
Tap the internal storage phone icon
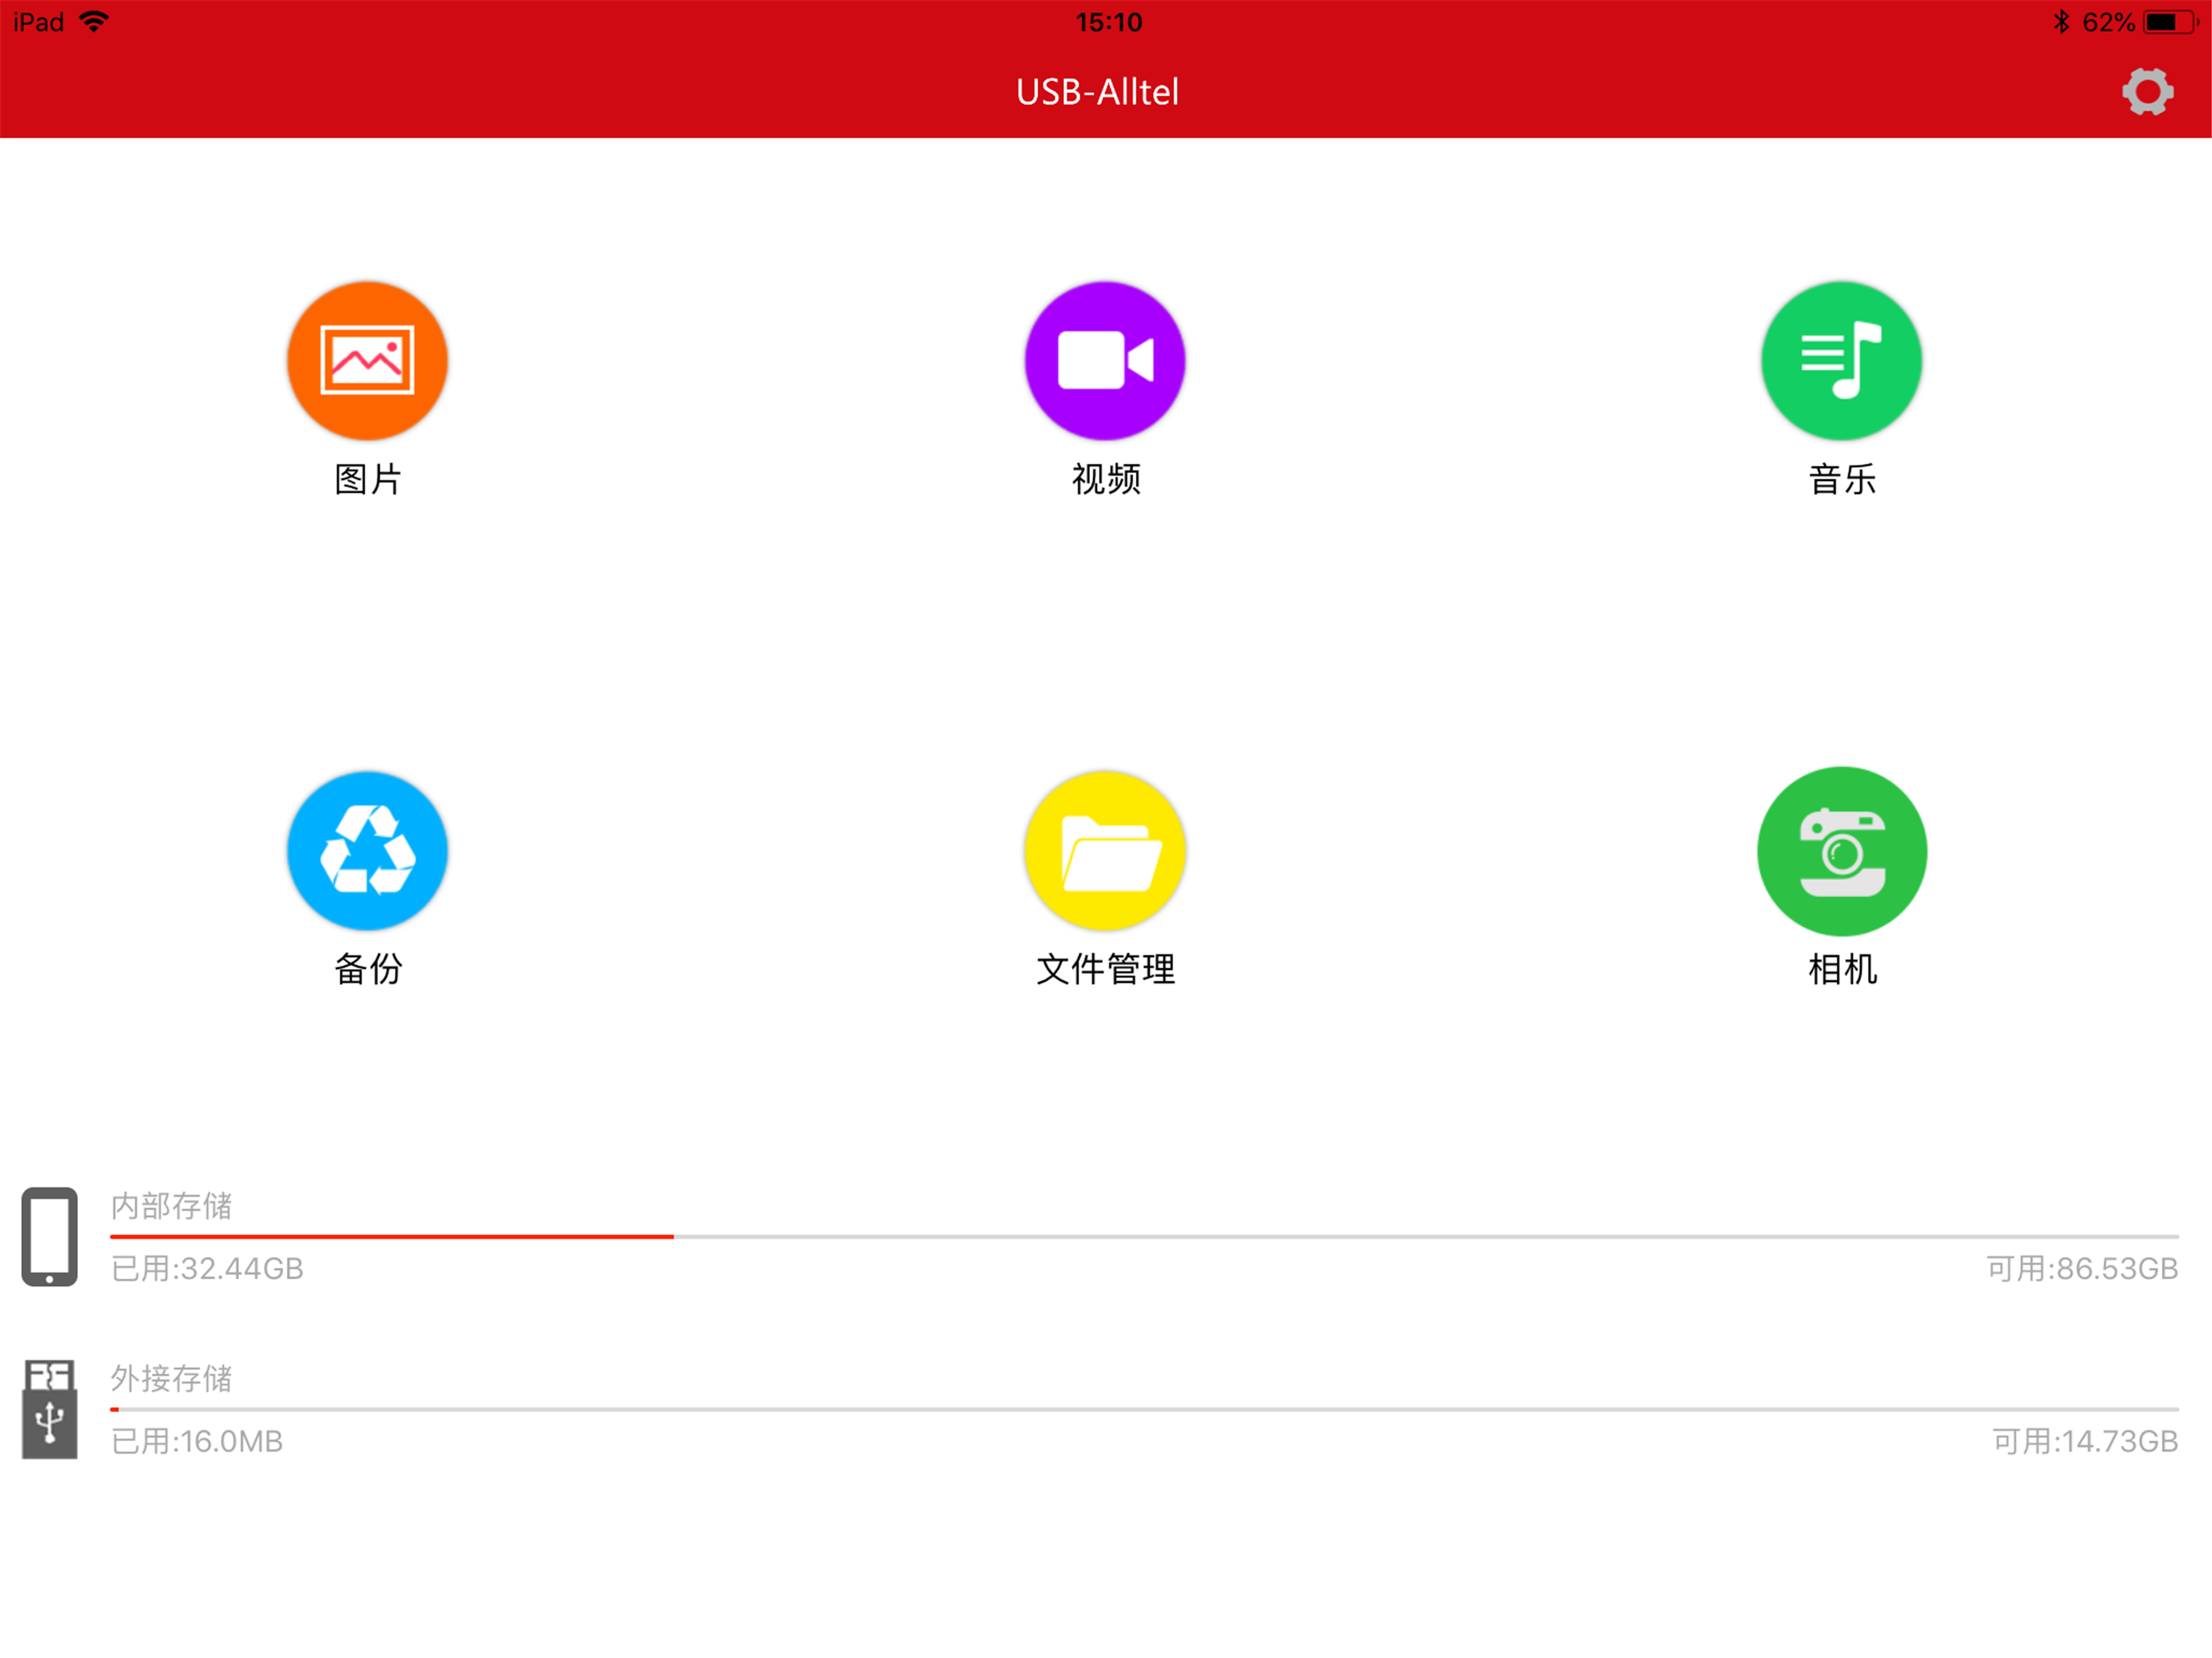tap(49, 1236)
